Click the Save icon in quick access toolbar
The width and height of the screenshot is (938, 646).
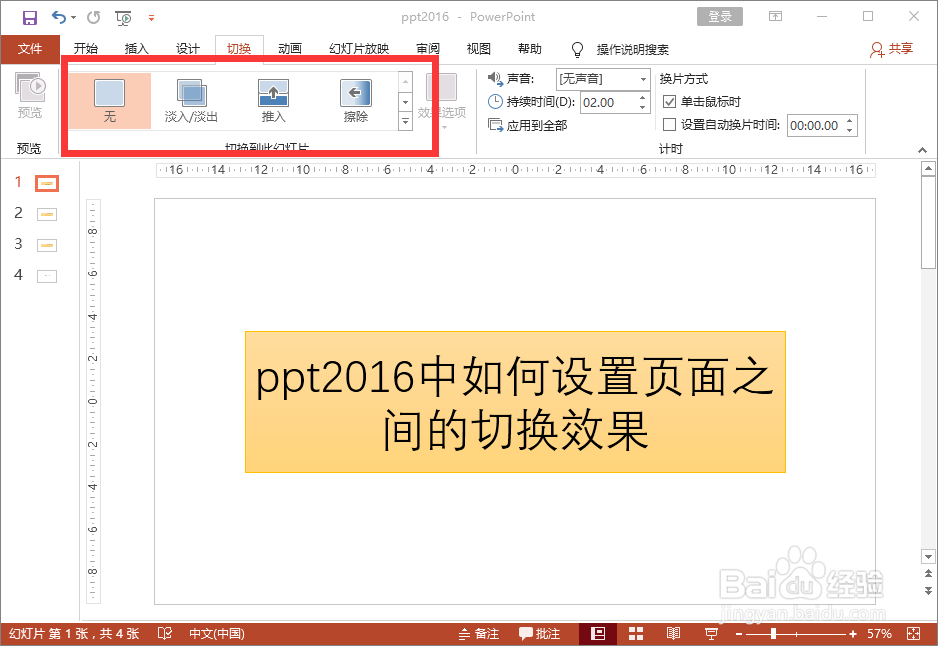click(29, 17)
